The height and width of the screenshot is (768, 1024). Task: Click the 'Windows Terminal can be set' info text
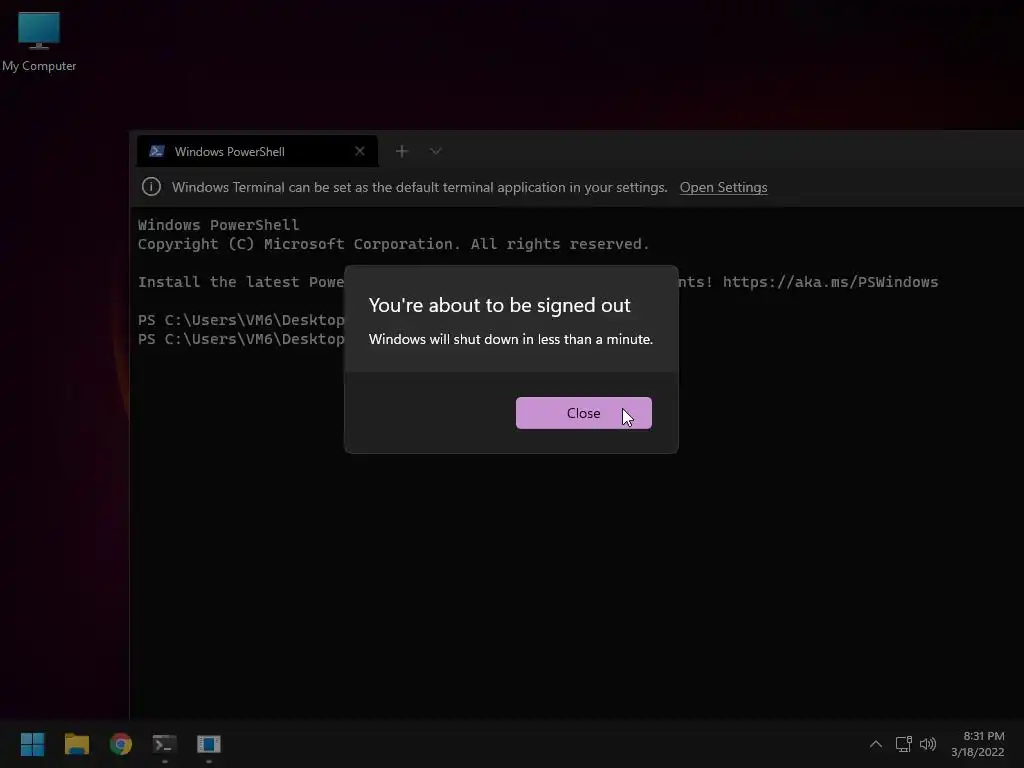coord(419,187)
